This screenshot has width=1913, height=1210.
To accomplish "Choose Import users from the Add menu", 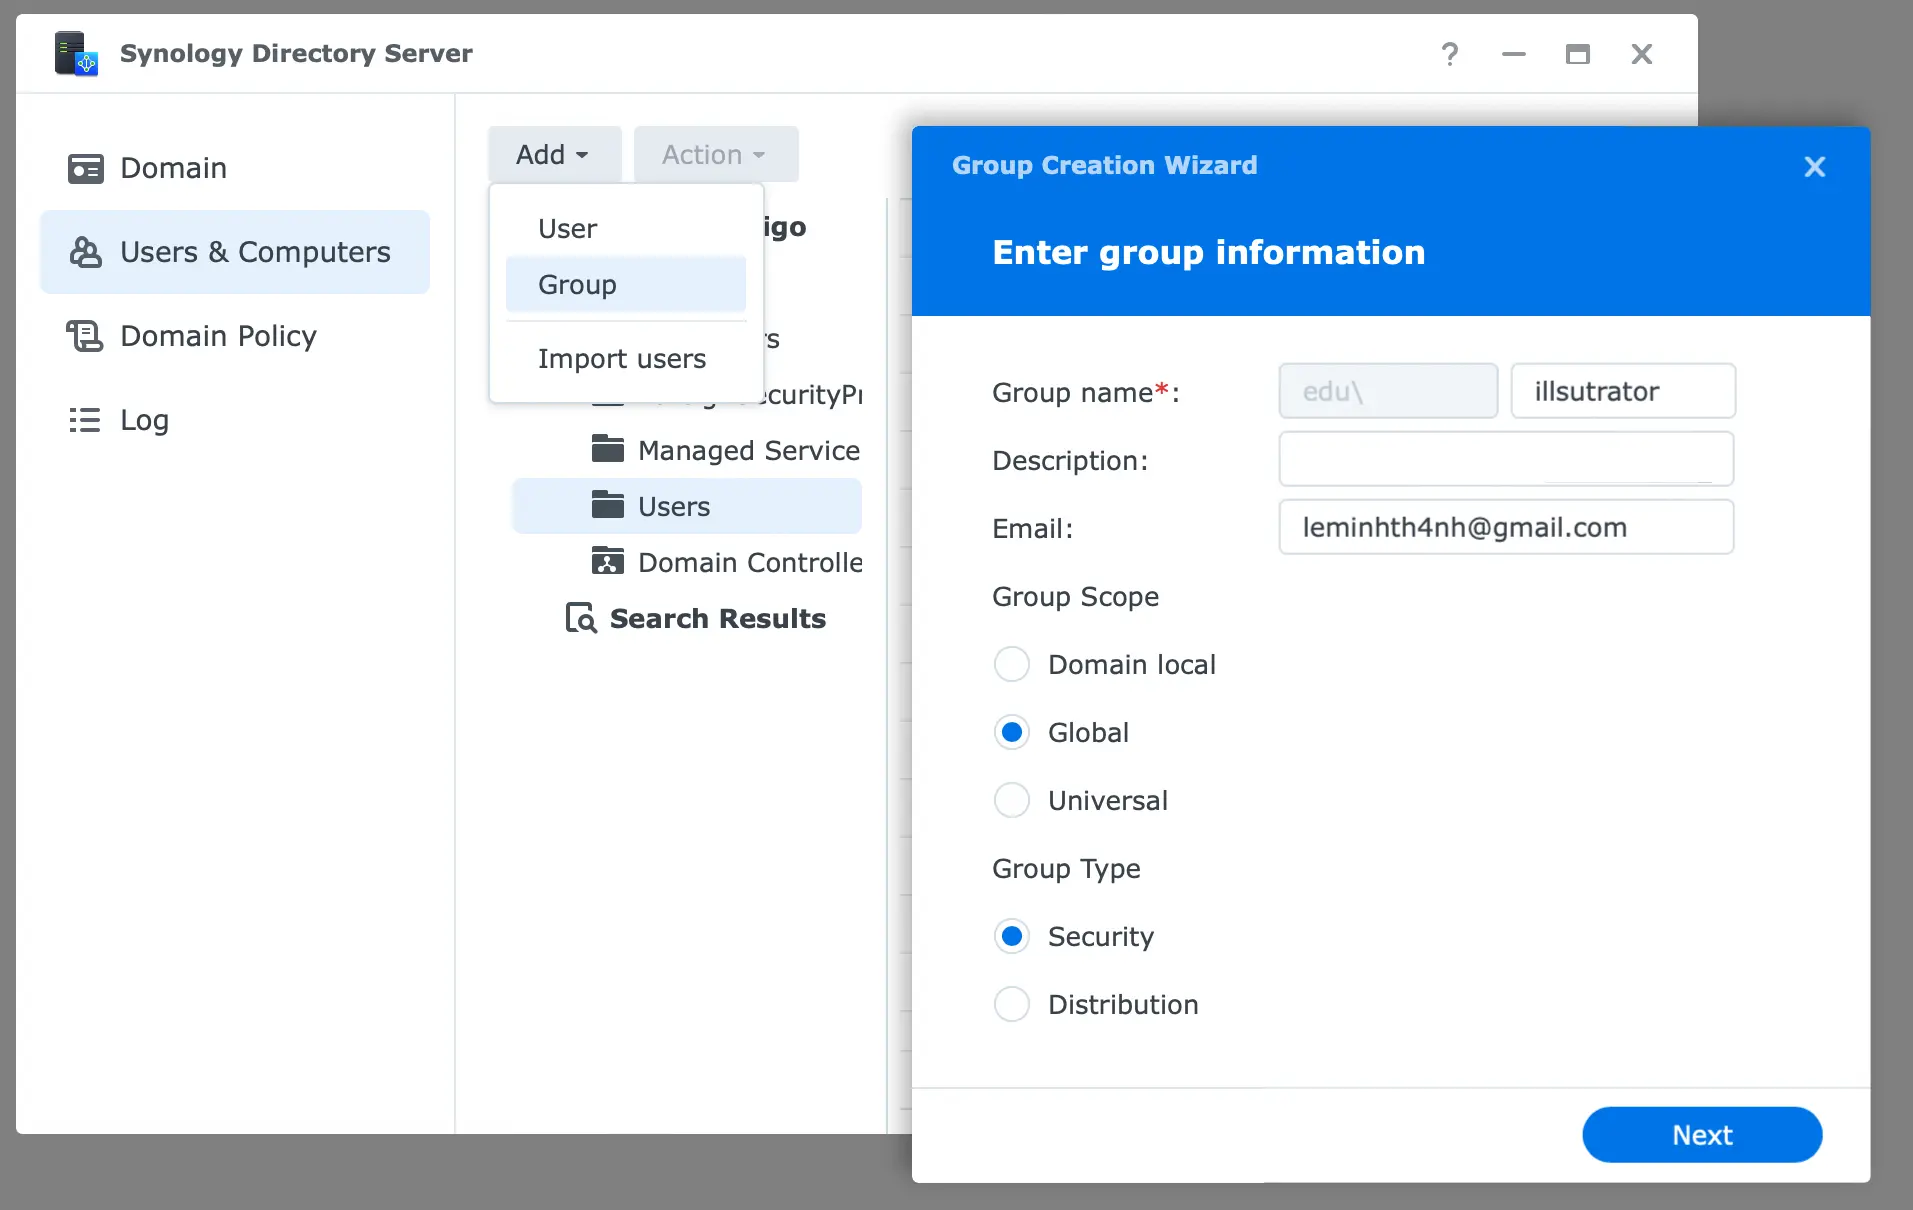I will (x=626, y=359).
